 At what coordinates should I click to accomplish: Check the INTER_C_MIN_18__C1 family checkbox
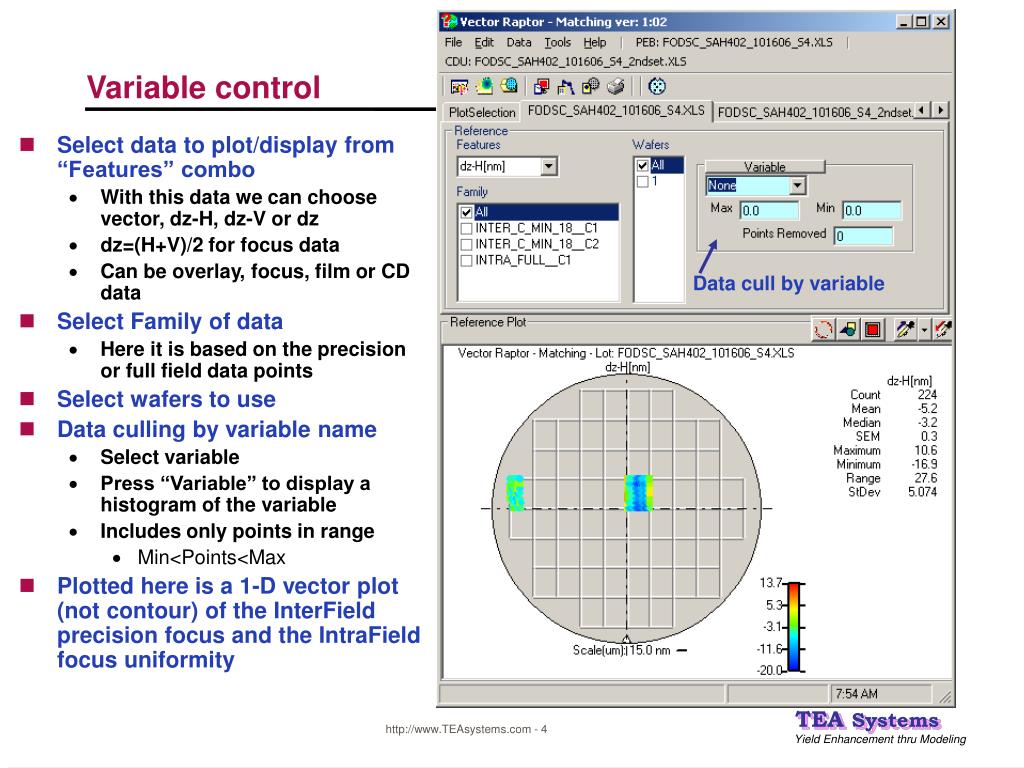click(x=466, y=229)
